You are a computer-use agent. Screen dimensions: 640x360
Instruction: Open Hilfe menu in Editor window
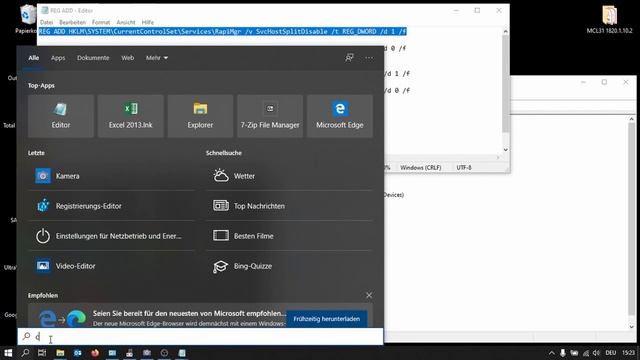coord(148,22)
